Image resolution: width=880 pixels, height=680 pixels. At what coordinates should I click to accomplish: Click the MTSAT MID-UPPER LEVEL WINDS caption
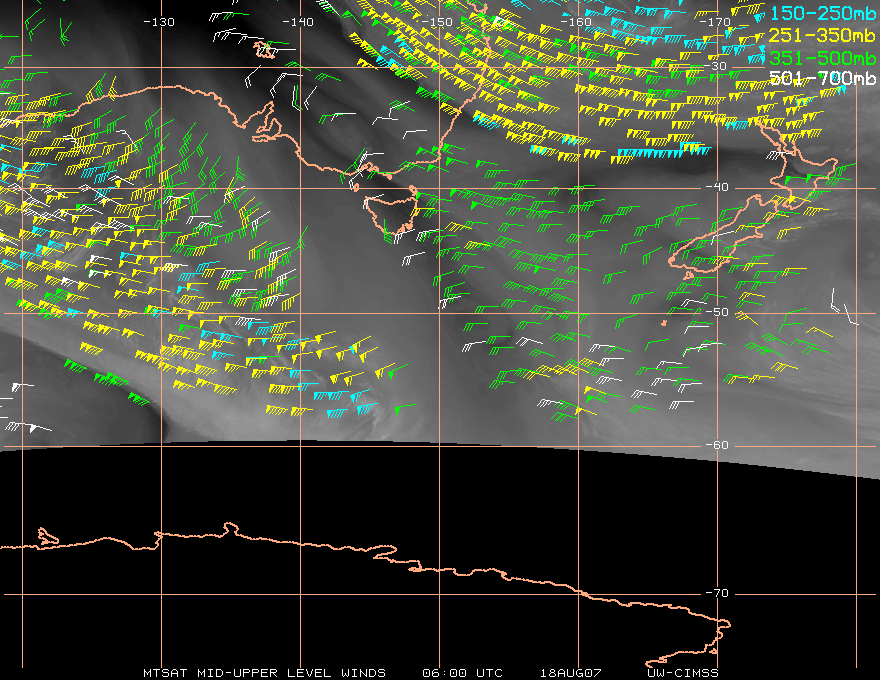264,673
